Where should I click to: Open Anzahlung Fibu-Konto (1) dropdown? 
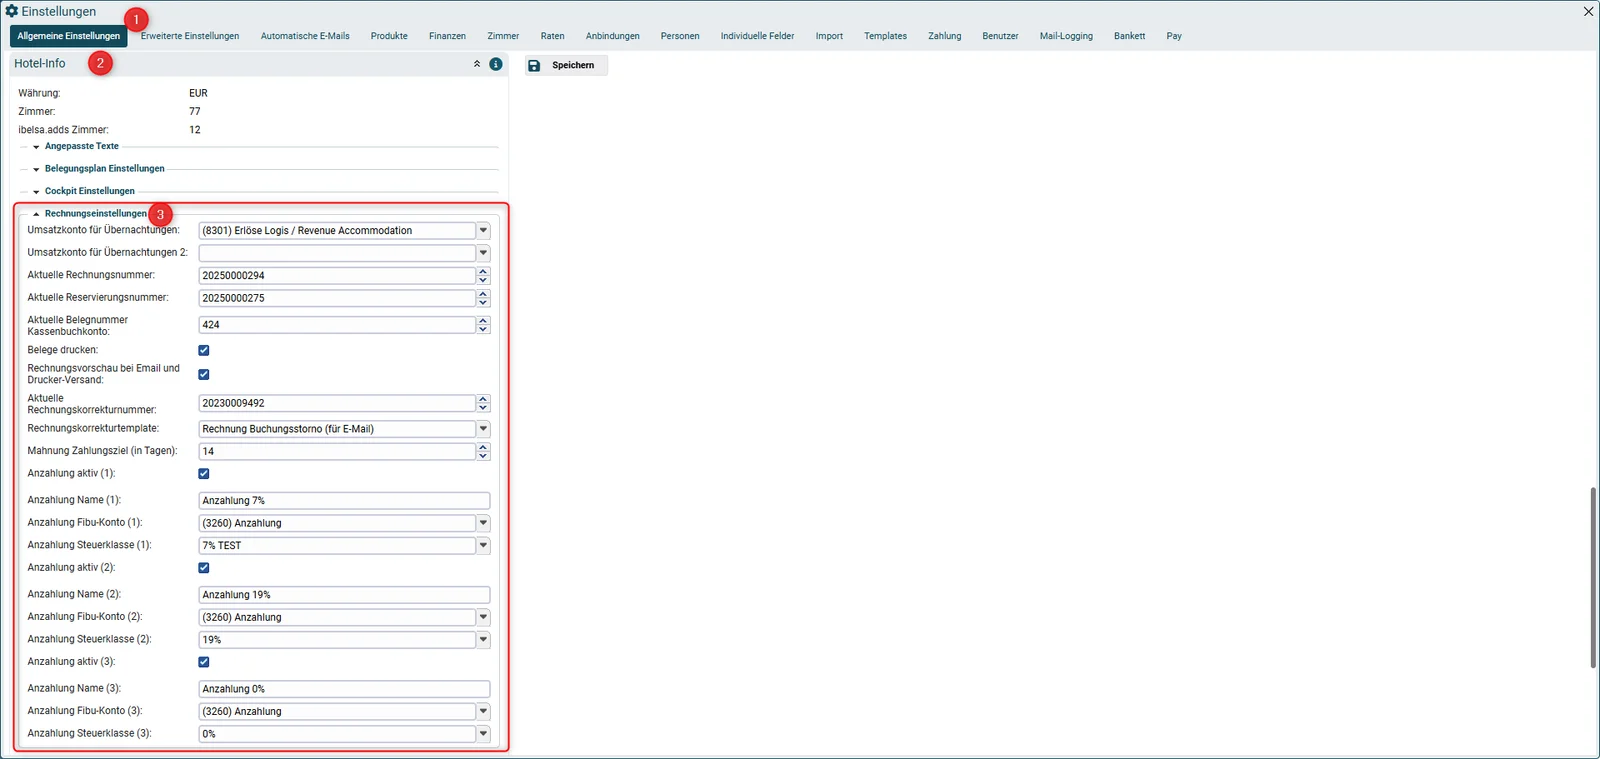coord(483,523)
